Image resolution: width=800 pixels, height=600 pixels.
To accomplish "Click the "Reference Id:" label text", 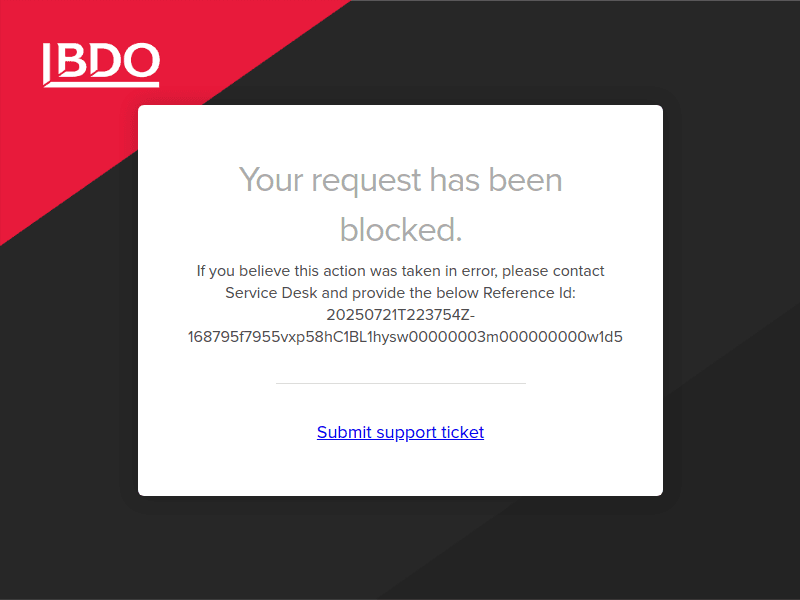I will pos(529,293).
